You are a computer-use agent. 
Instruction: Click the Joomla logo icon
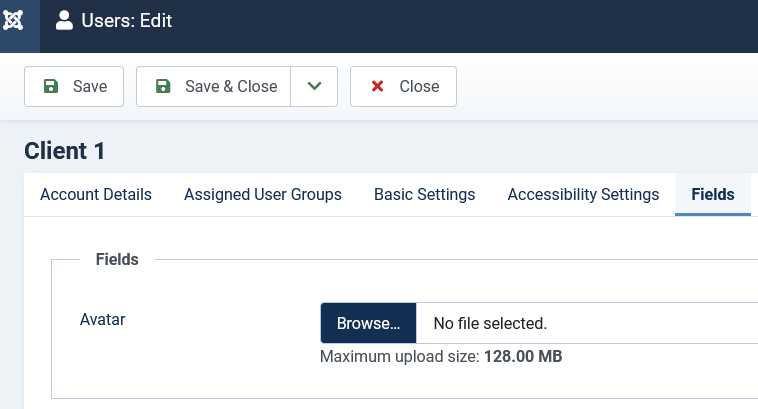coord(14,20)
